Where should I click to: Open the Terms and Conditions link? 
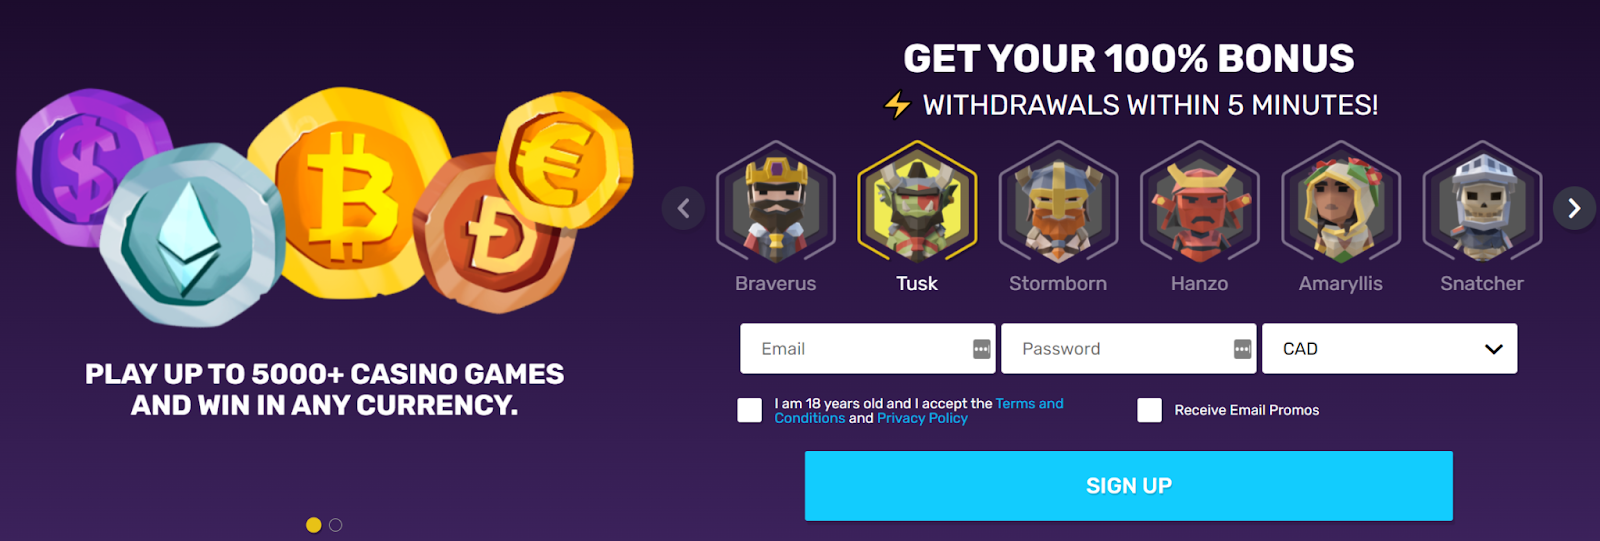point(919,411)
